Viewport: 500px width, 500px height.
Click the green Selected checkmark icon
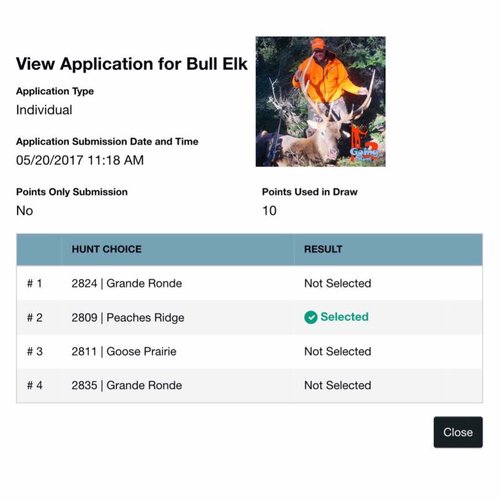coord(311,317)
